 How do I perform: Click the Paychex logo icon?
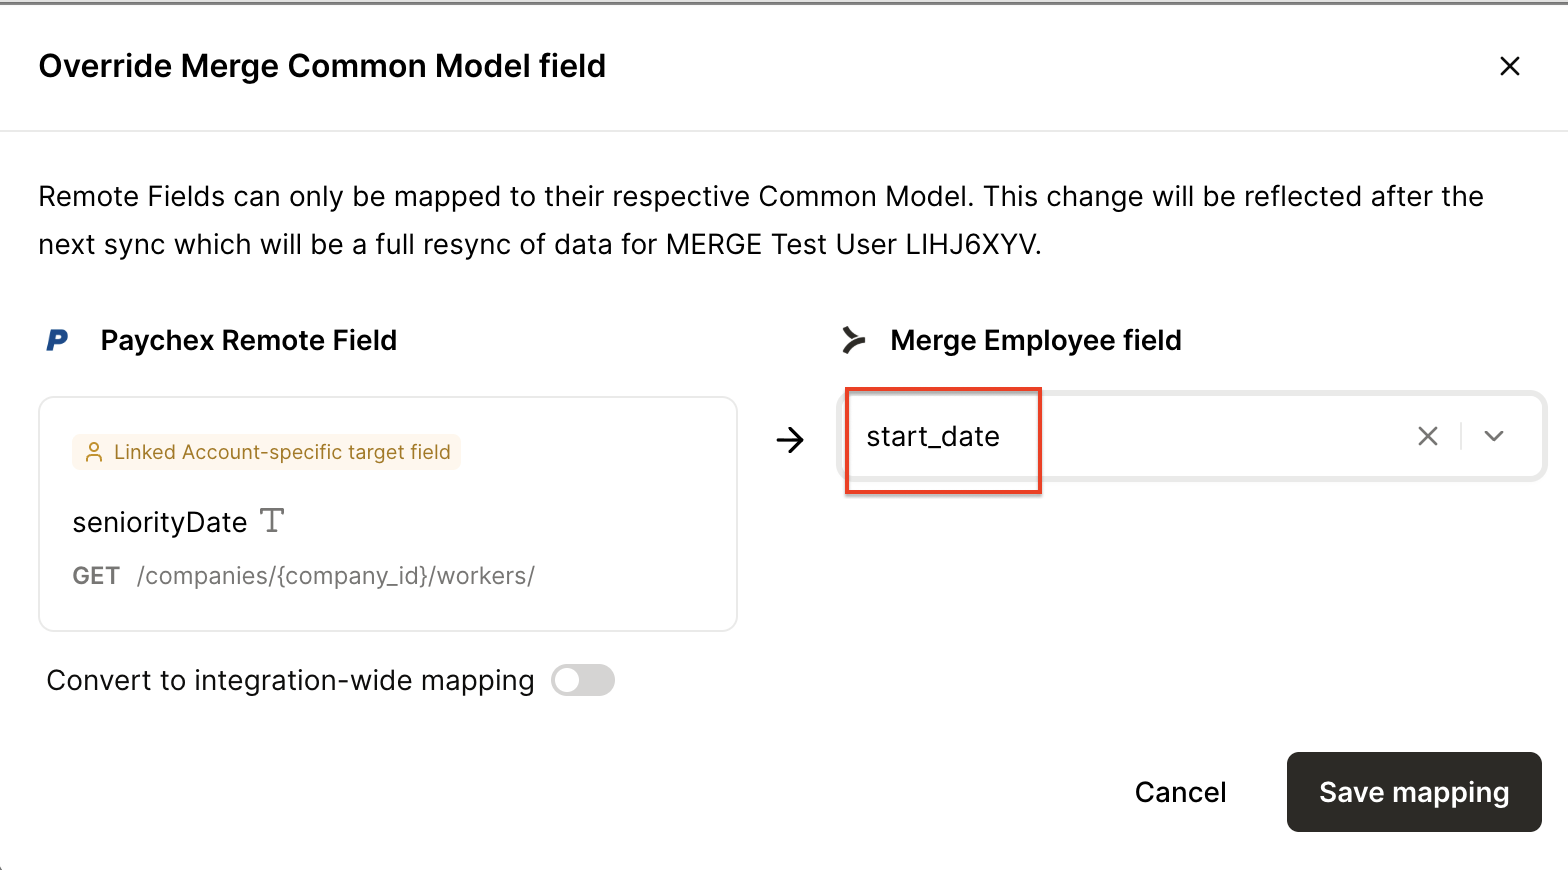[58, 341]
